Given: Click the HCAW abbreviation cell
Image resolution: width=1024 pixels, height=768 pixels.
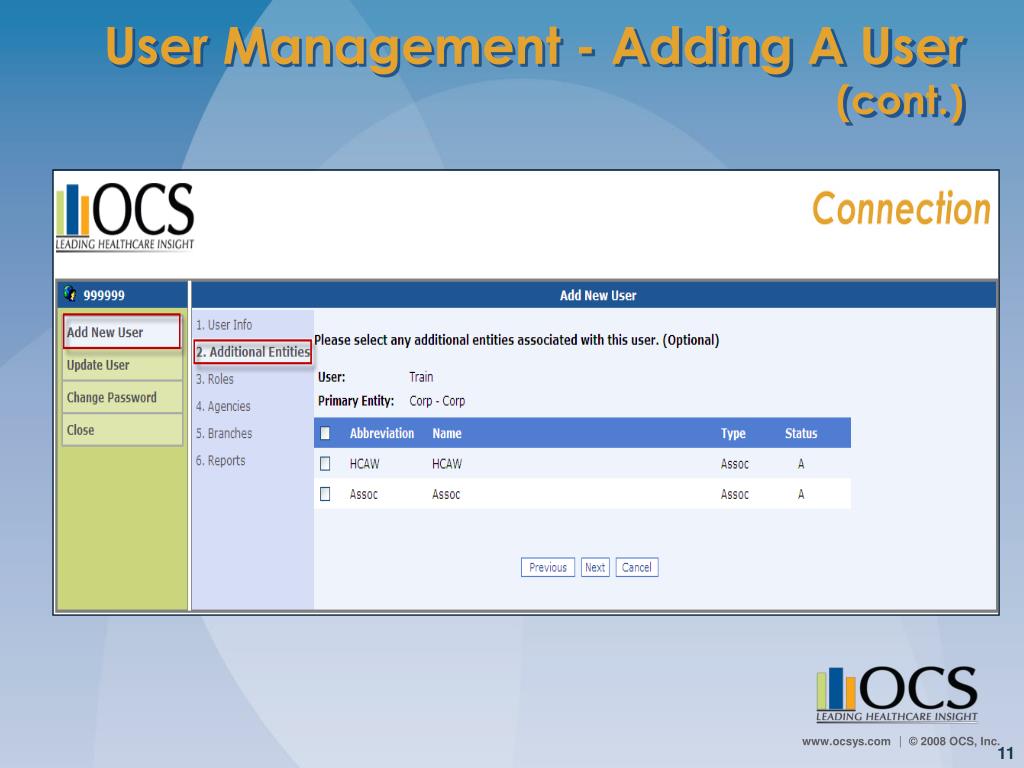Looking at the screenshot, I should [x=364, y=464].
